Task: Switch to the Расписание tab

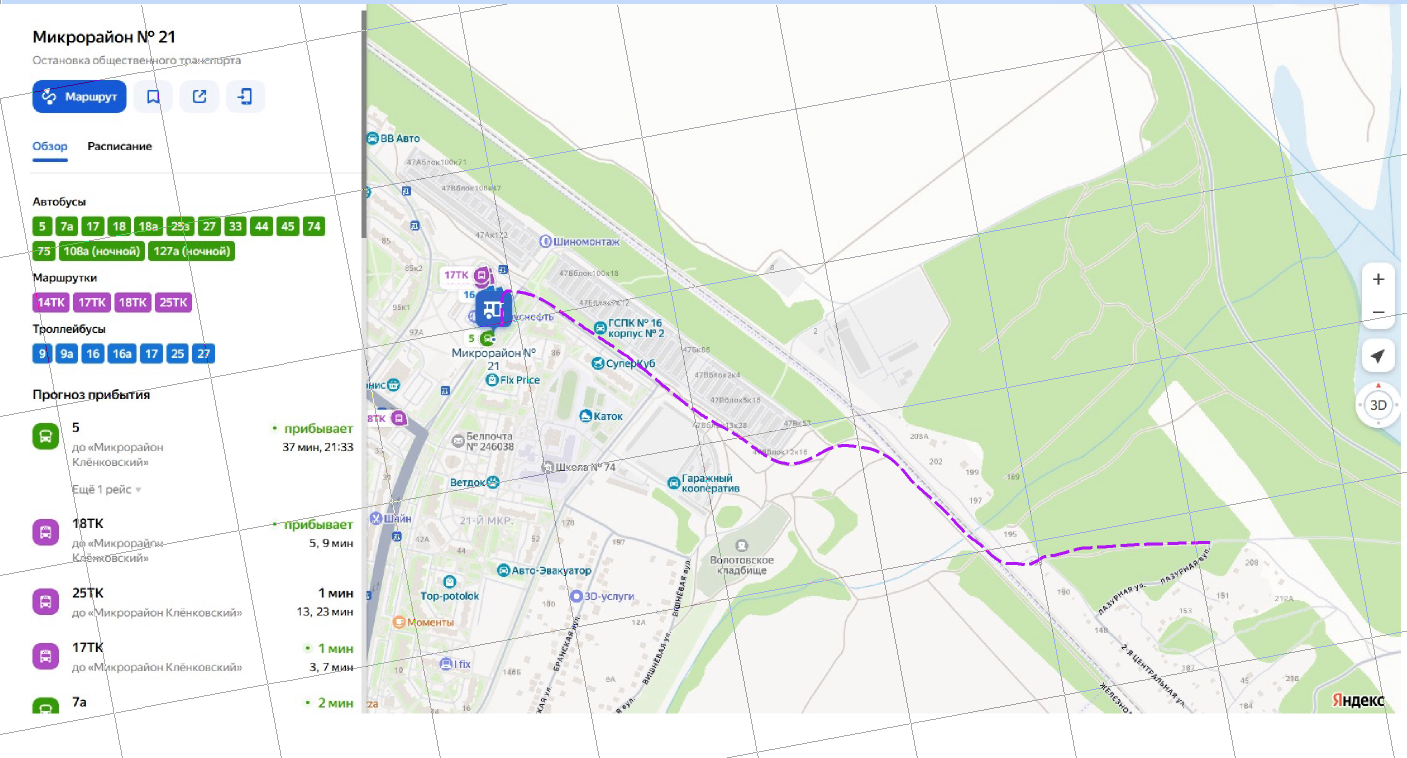Action: pyautogui.click(x=119, y=146)
